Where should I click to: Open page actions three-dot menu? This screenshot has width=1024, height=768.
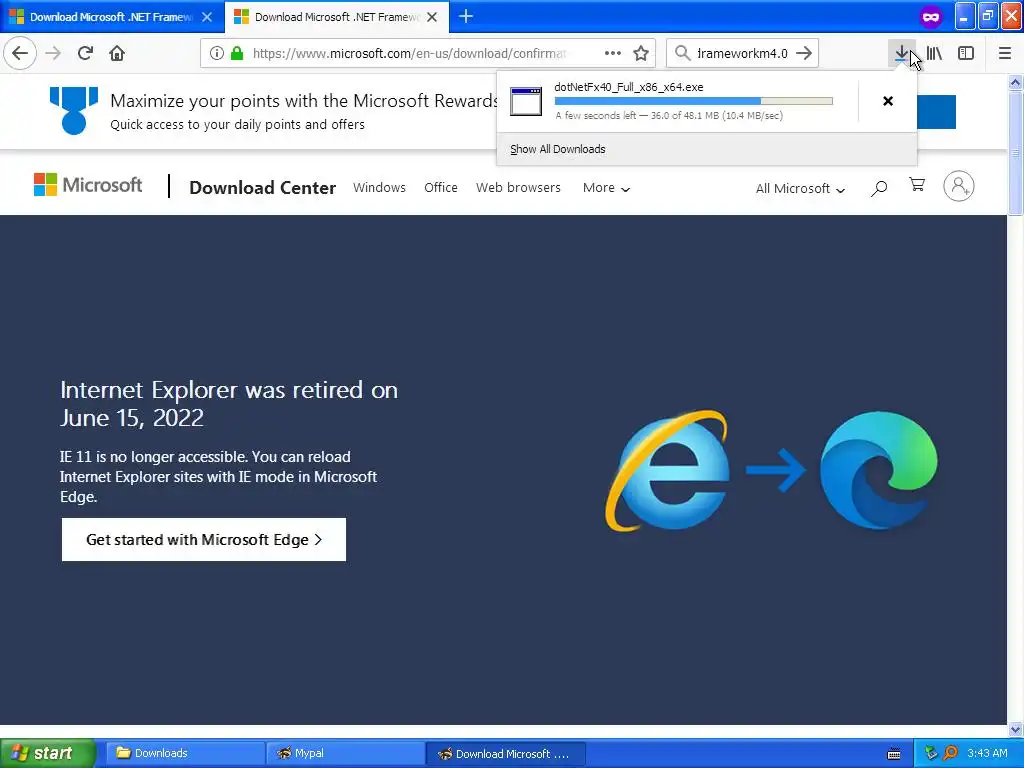click(613, 53)
